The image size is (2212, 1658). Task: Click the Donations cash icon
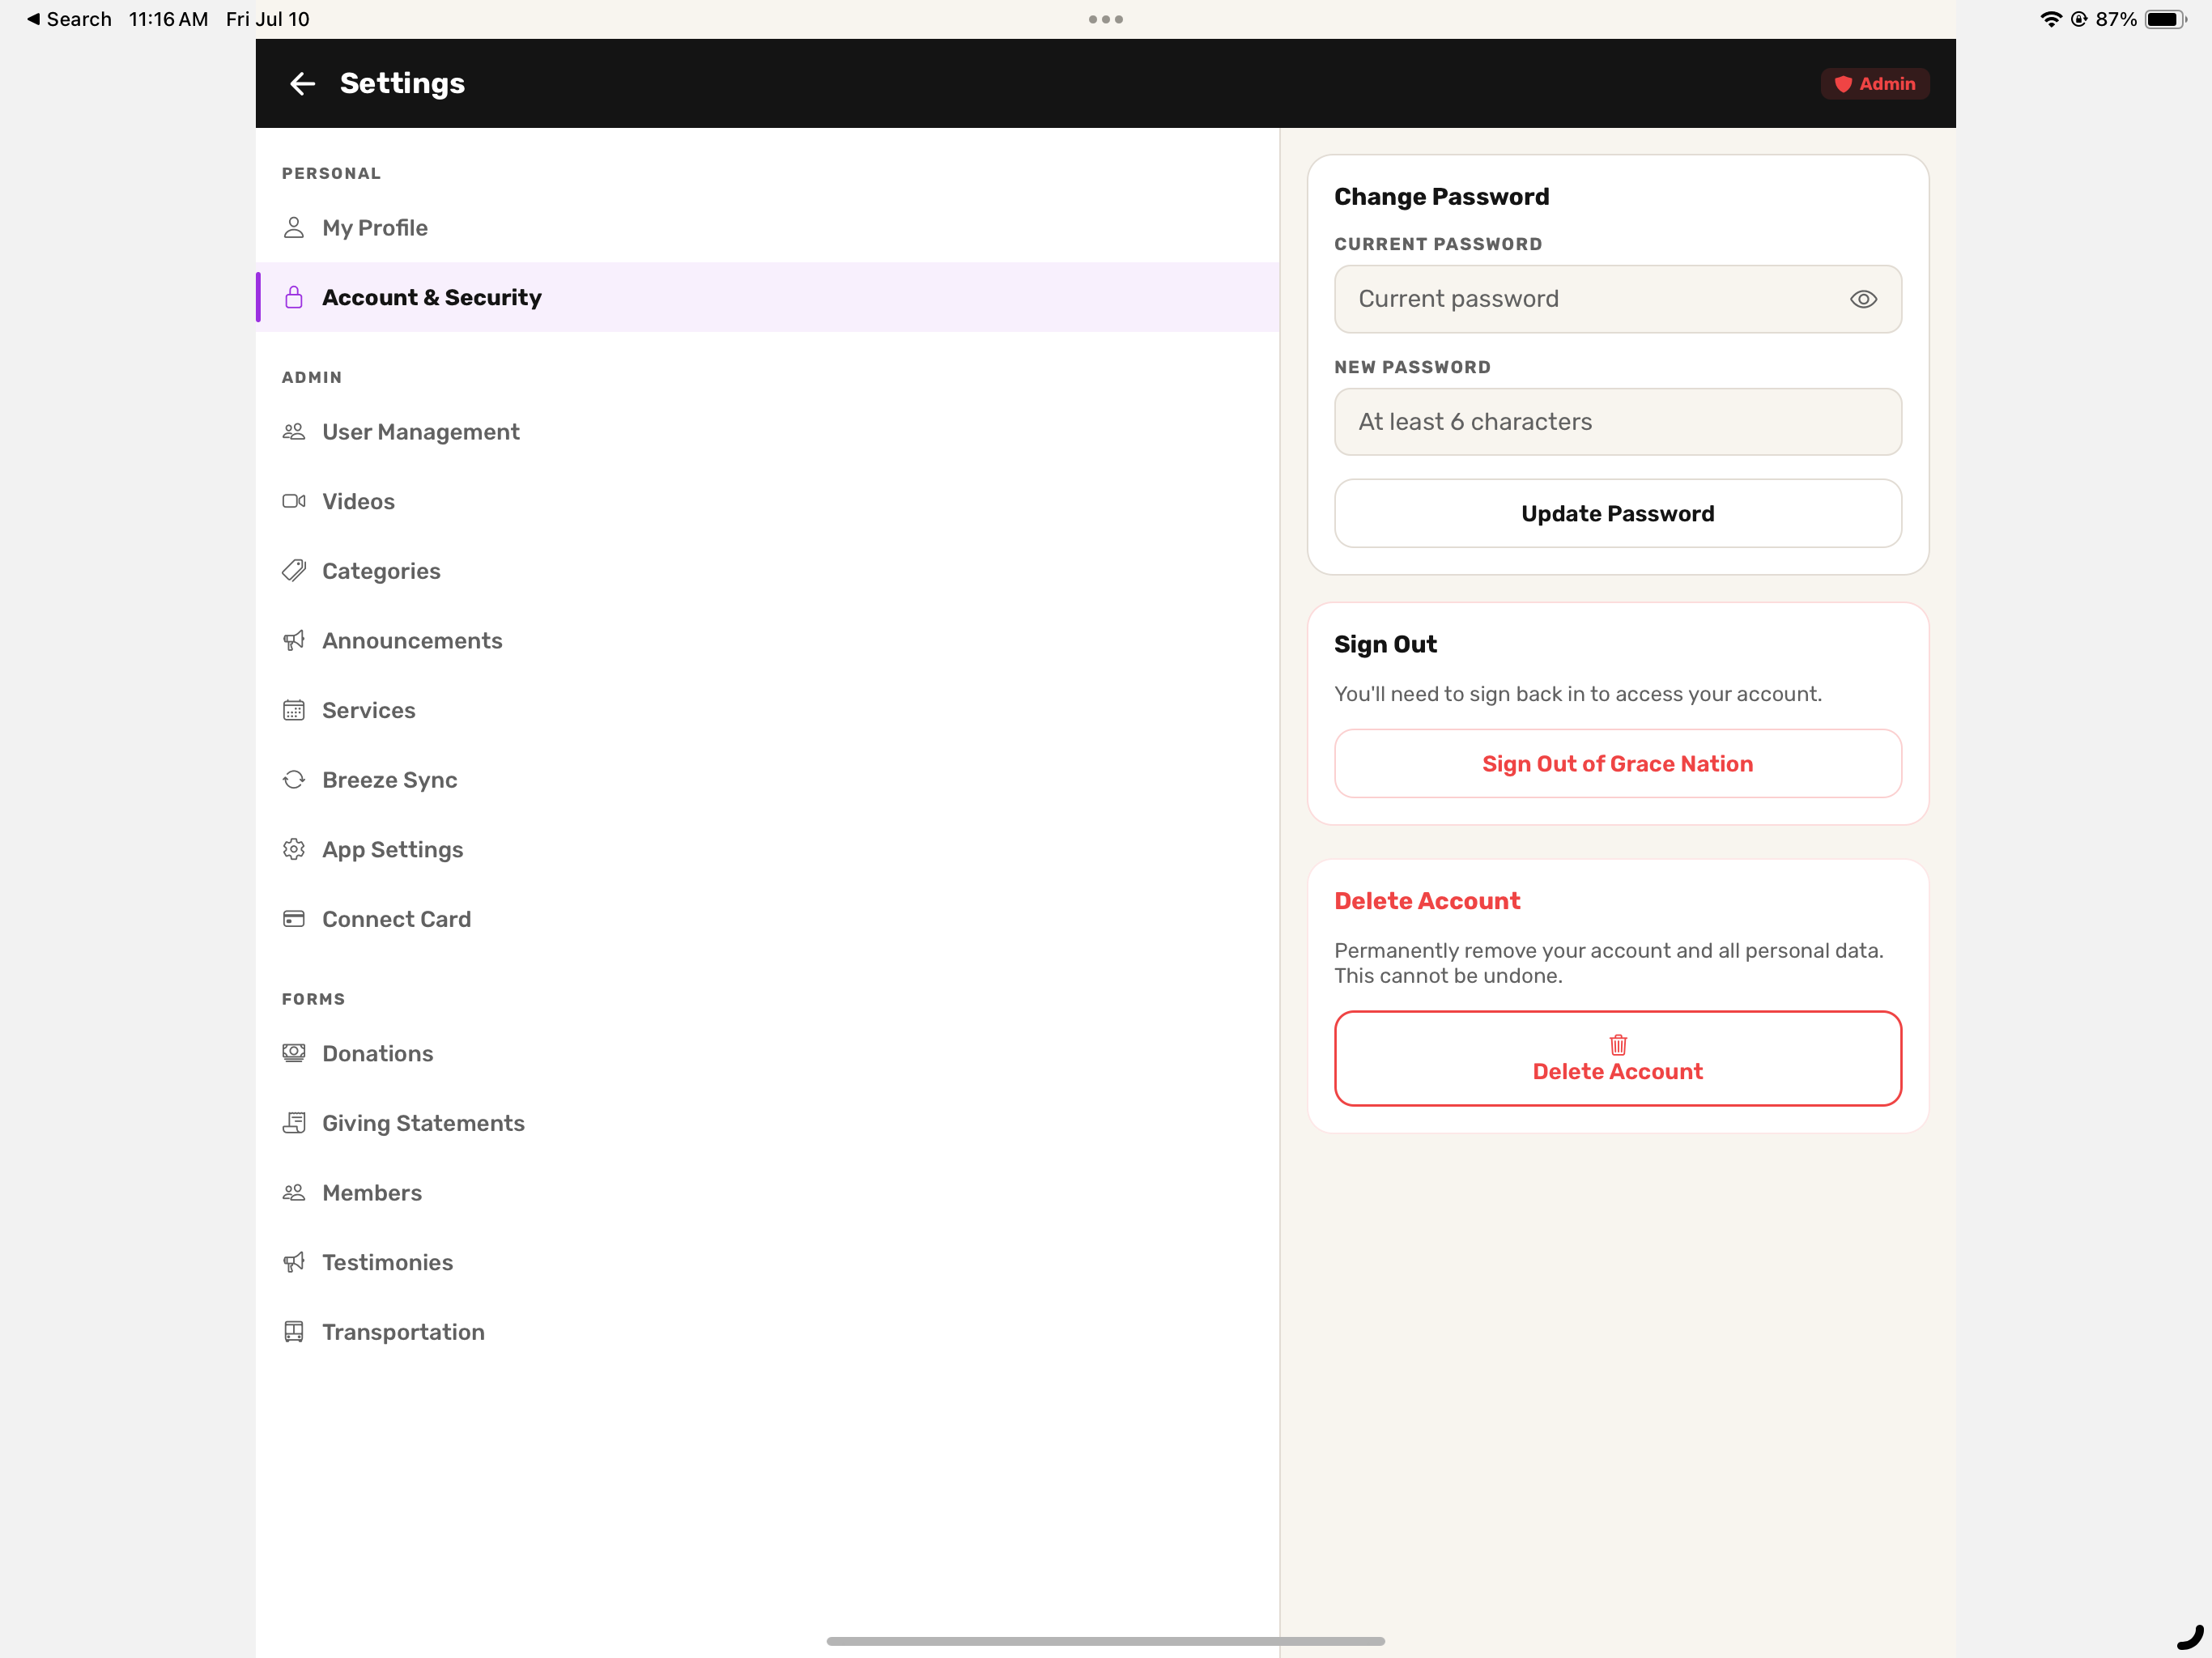[293, 1053]
